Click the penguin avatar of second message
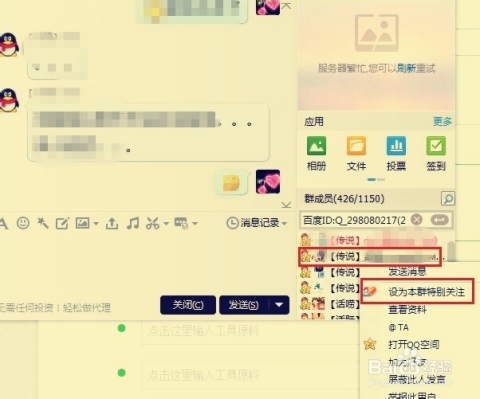This screenshot has height=399, width=480. pos(9,100)
